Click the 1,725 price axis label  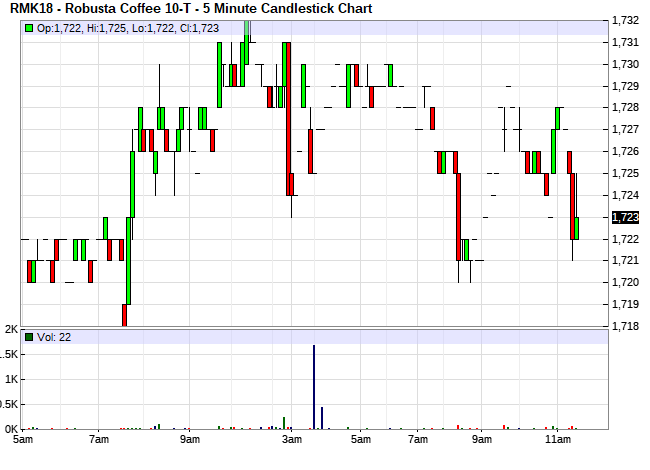point(626,173)
